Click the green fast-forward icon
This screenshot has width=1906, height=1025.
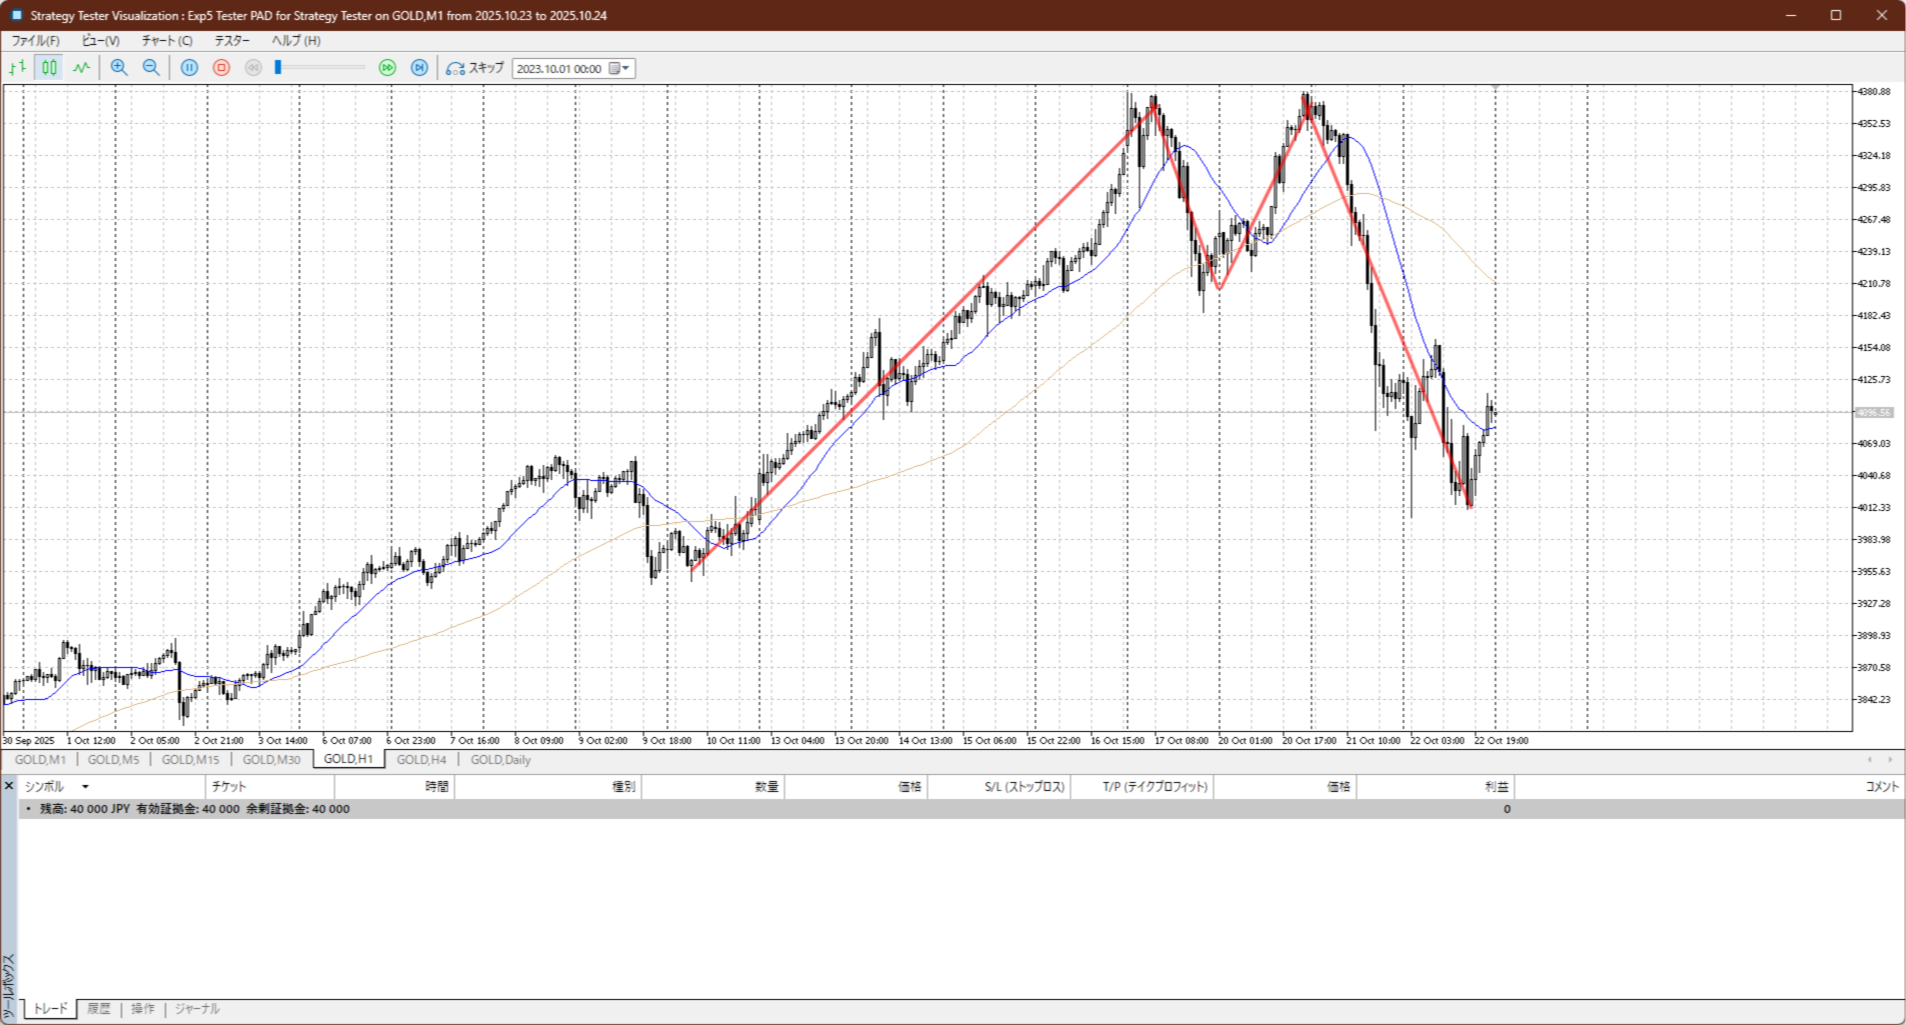[x=387, y=68]
